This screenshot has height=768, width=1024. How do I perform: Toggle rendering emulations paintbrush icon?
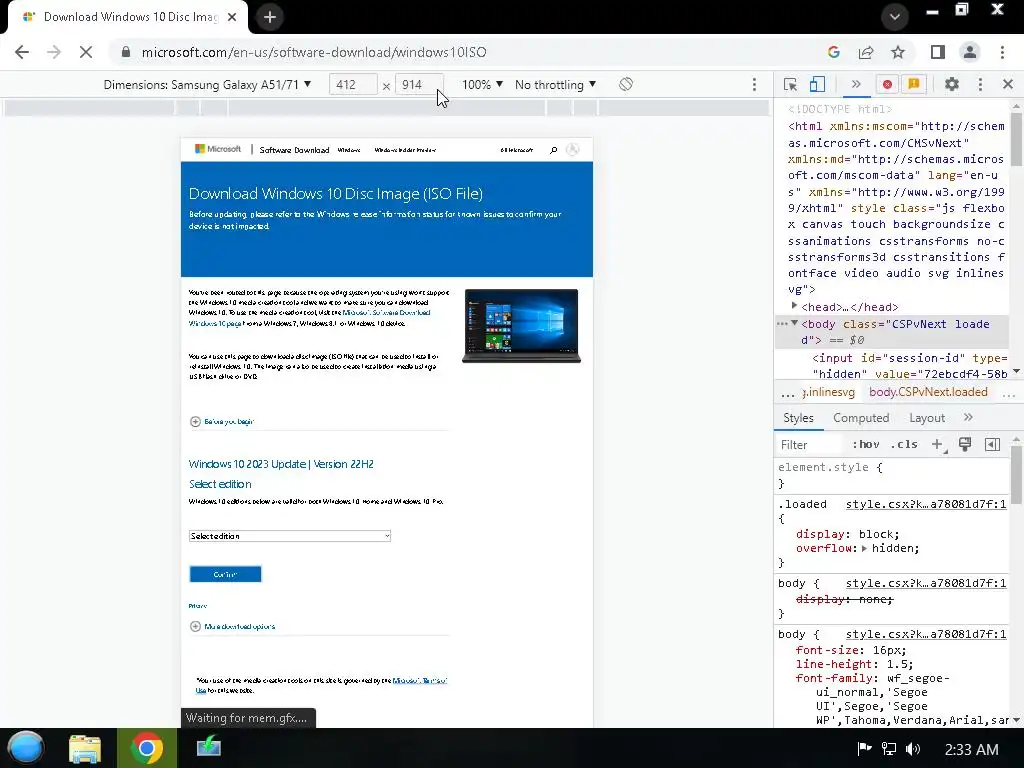(965, 445)
